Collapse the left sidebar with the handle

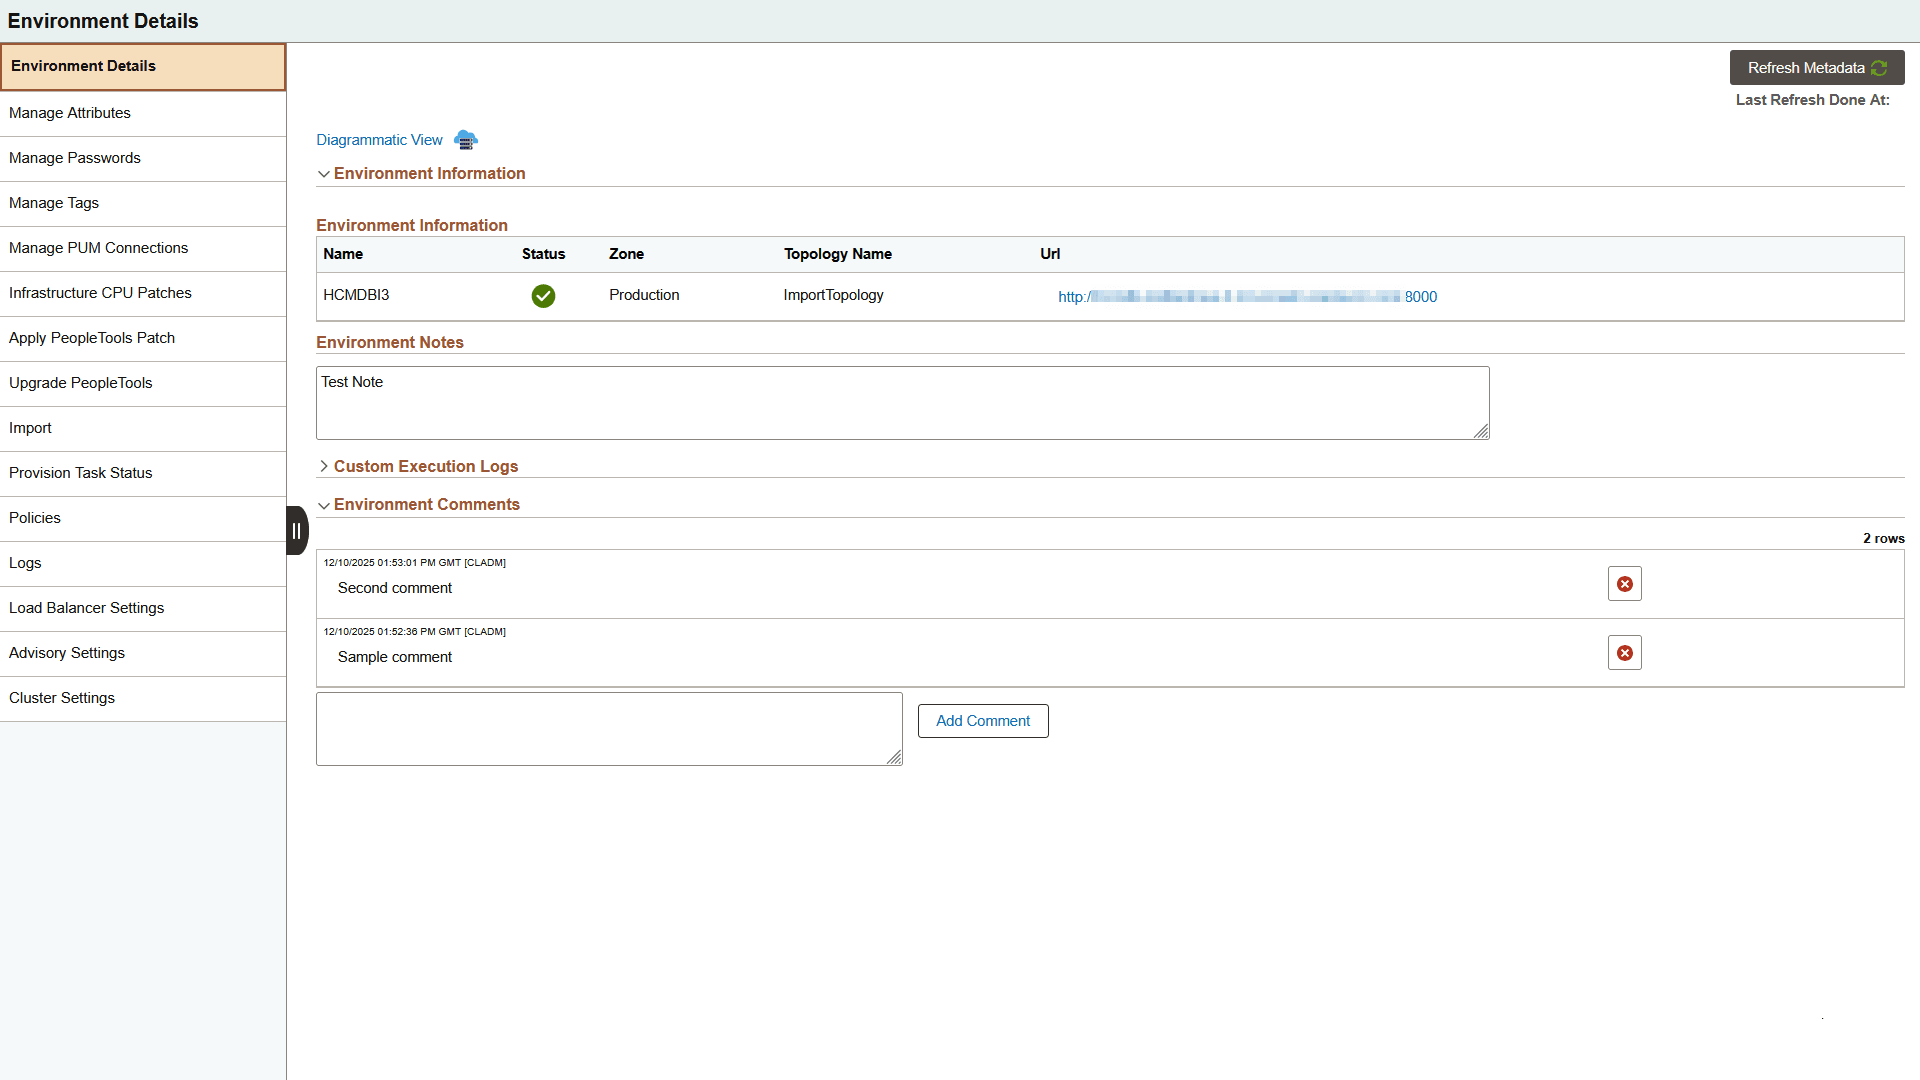pos(296,531)
